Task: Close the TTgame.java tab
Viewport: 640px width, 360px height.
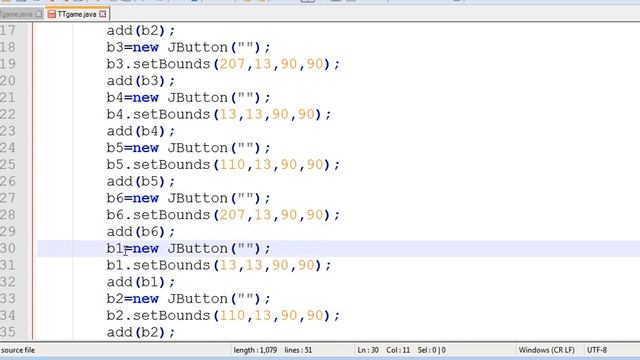Action: (x=102, y=14)
